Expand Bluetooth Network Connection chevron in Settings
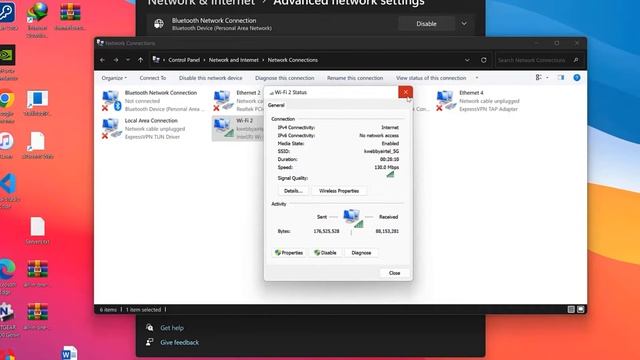Screen dimensions: 640x360 (x=464, y=24)
